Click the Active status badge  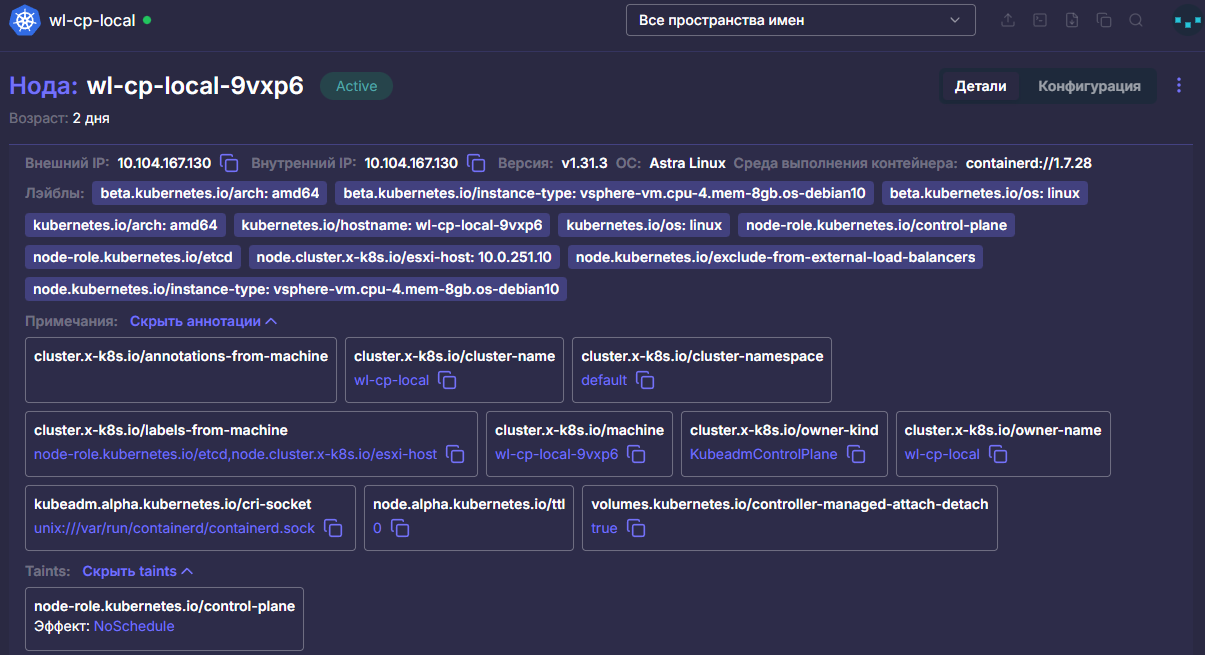pos(356,86)
